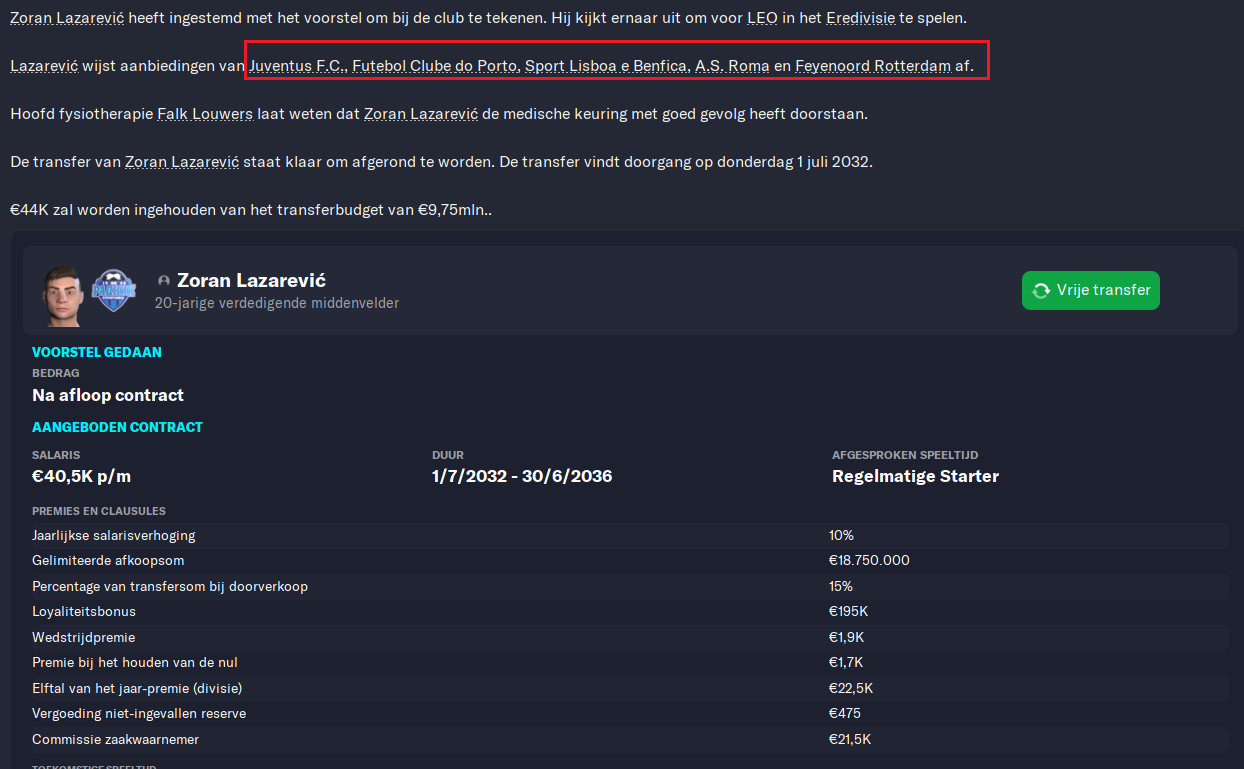The height and width of the screenshot is (769, 1244).
Task: Click the Vrije transfer button
Action: pos(1090,290)
